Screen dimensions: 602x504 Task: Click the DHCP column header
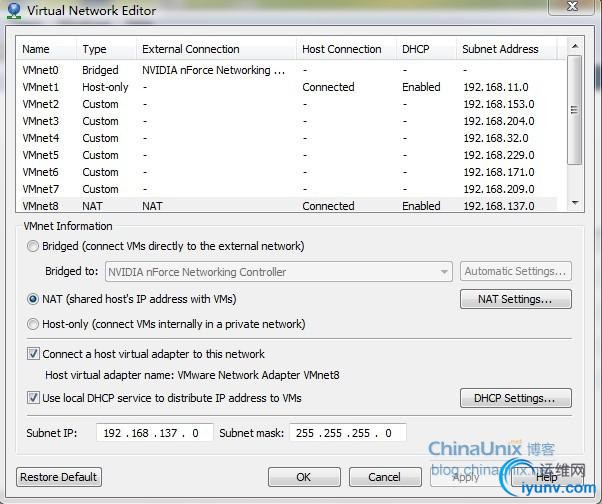[426, 49]
